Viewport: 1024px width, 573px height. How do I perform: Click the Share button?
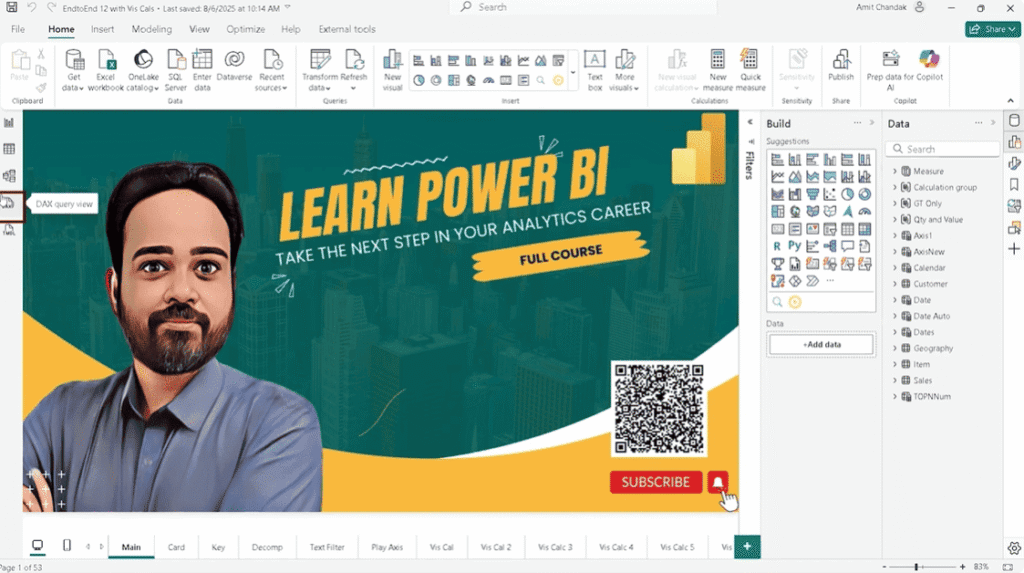pyautogui.click(x=992, y=29)
